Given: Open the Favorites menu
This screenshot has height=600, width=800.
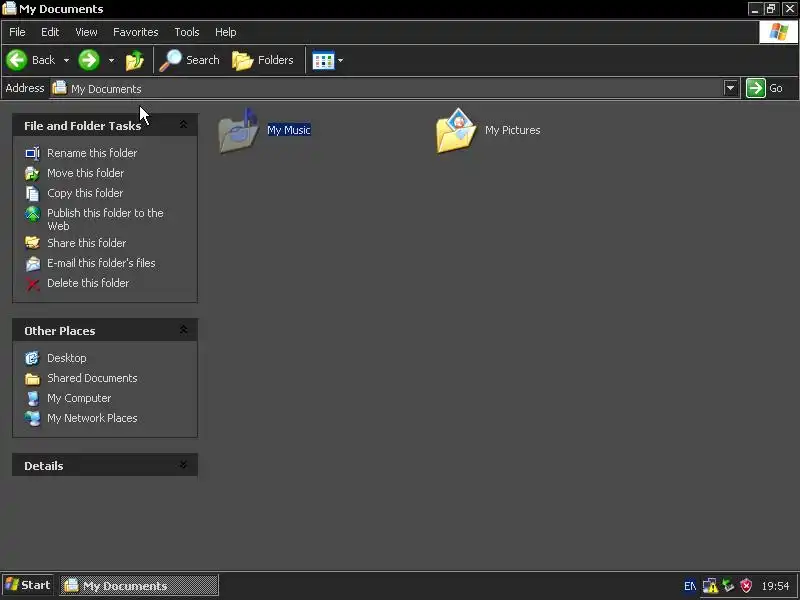Looking at the screenshot, I should point(136,32).
